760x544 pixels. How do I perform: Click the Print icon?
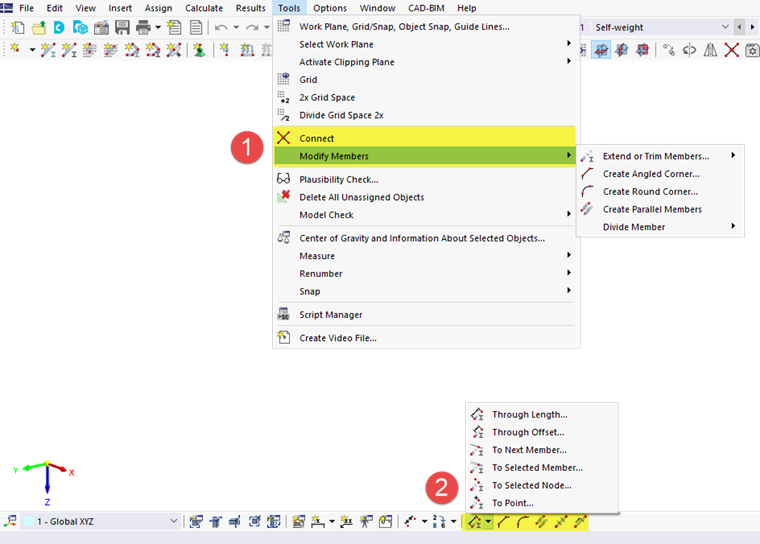coord(143,27)
